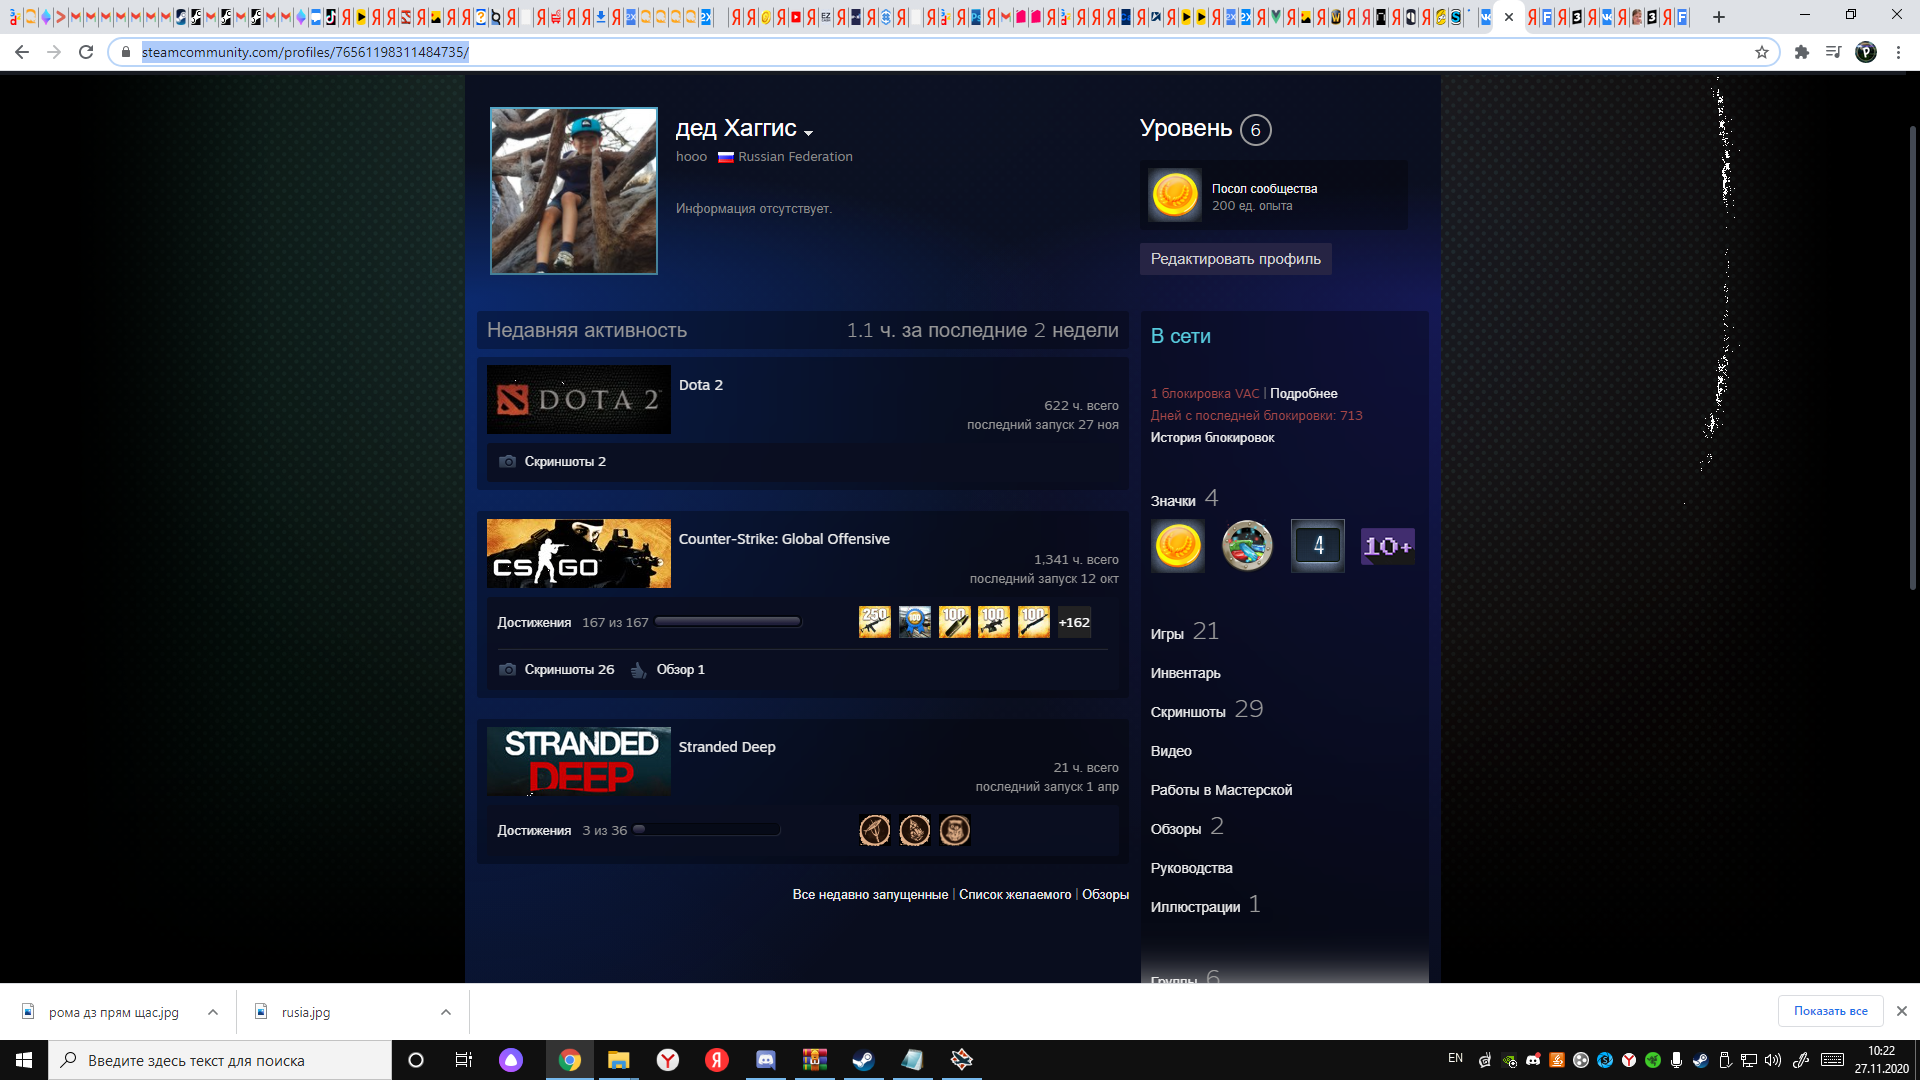Expand the username дед Хаггис dropdown arrow

point(808,133)
